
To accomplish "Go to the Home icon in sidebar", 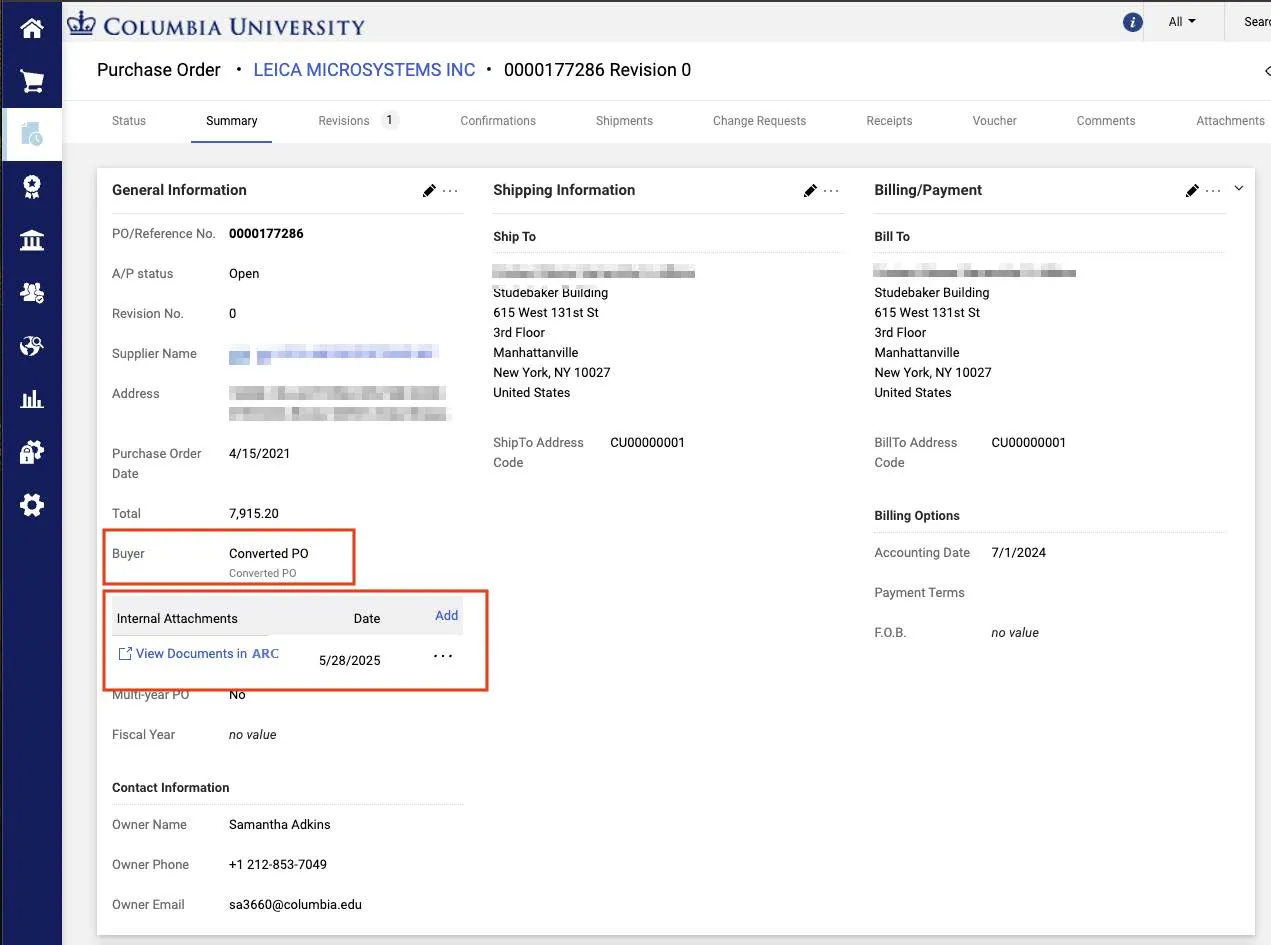I will (x=31, y=28).
